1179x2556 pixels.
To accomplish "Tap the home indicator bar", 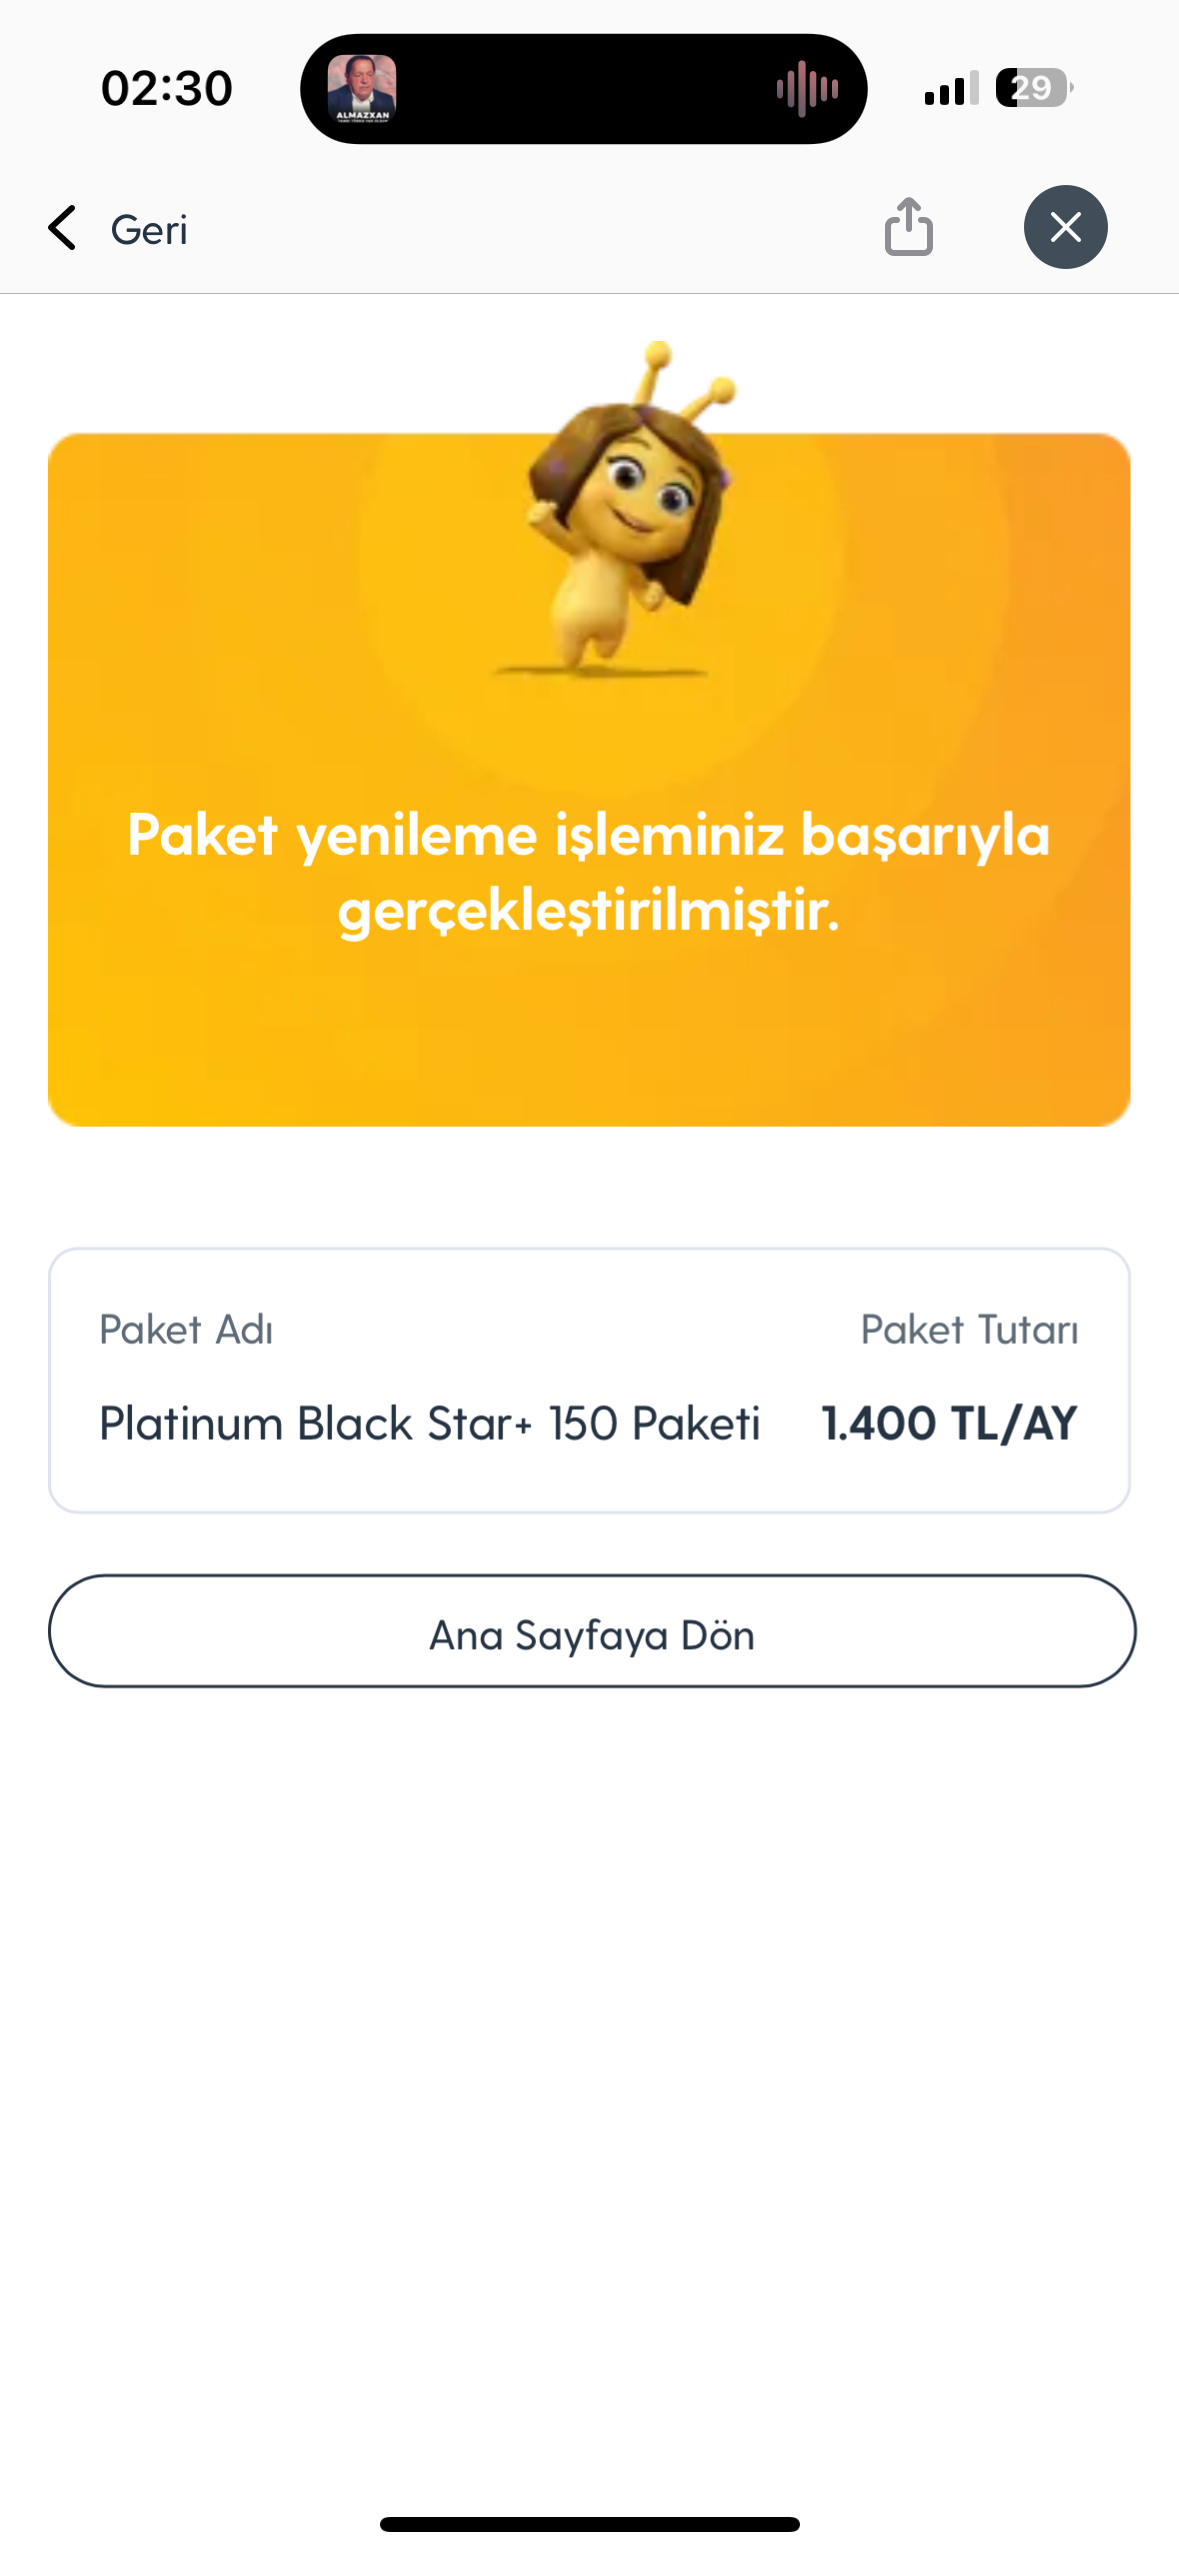I will [590, 2524].
